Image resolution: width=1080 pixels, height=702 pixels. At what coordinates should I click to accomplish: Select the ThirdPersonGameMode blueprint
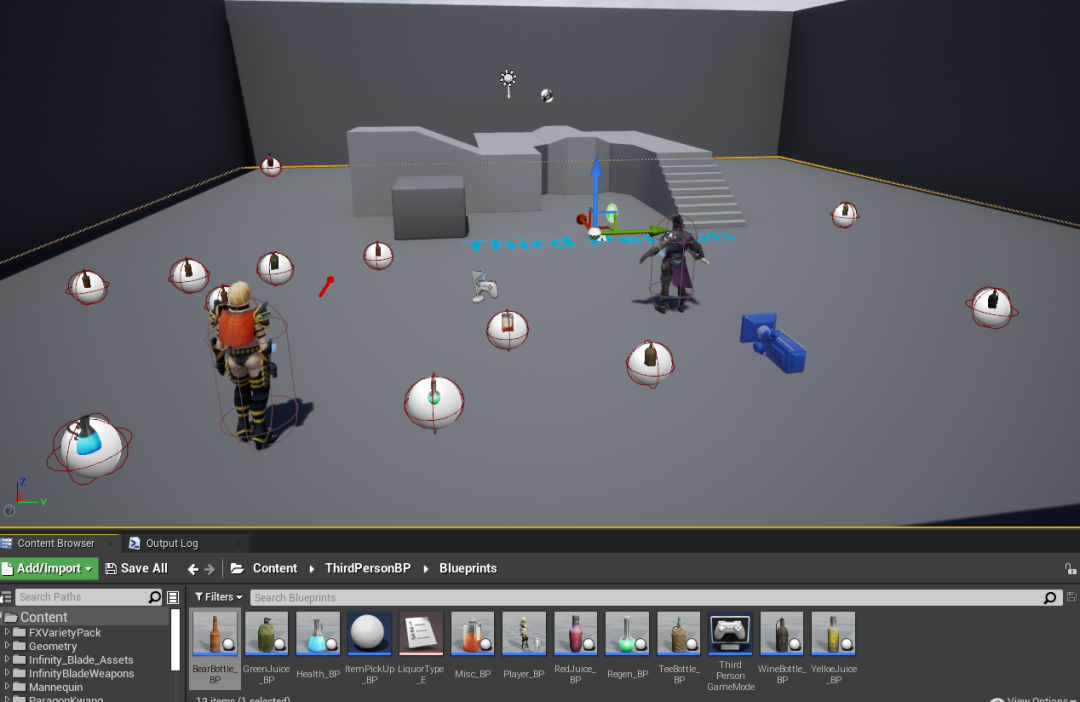pos(730,633)
